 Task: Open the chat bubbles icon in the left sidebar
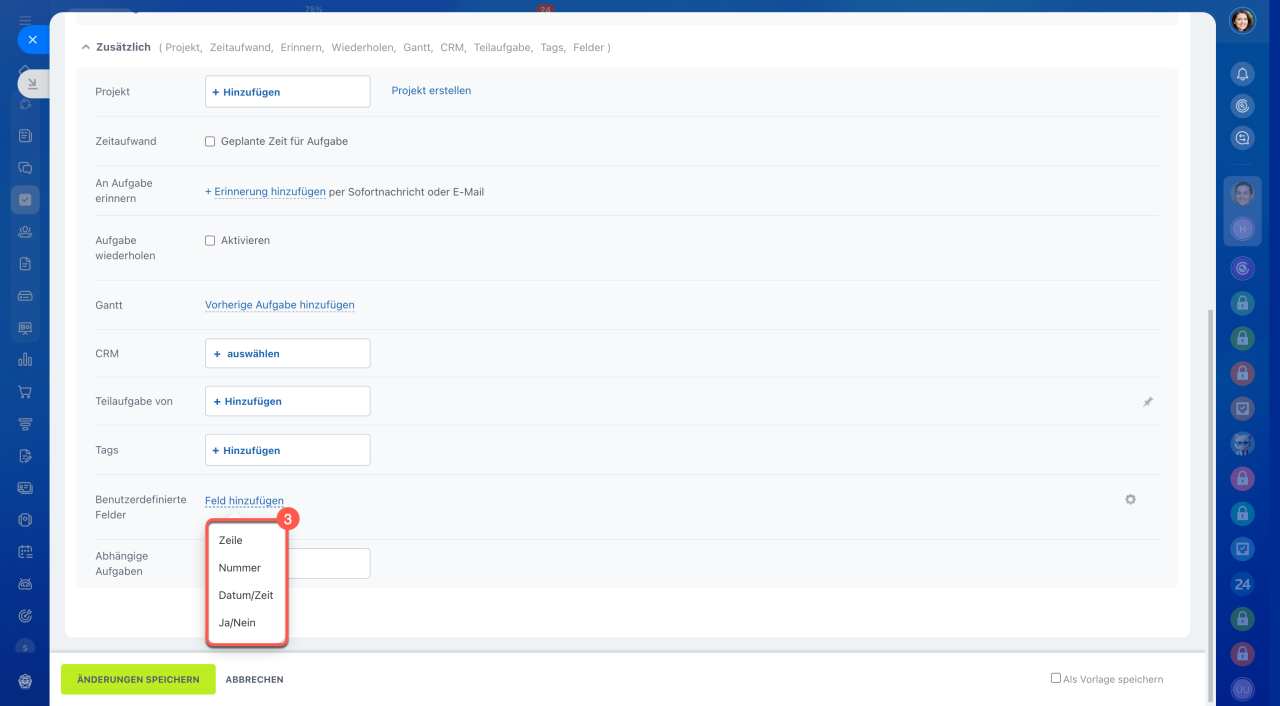[25, 168]
